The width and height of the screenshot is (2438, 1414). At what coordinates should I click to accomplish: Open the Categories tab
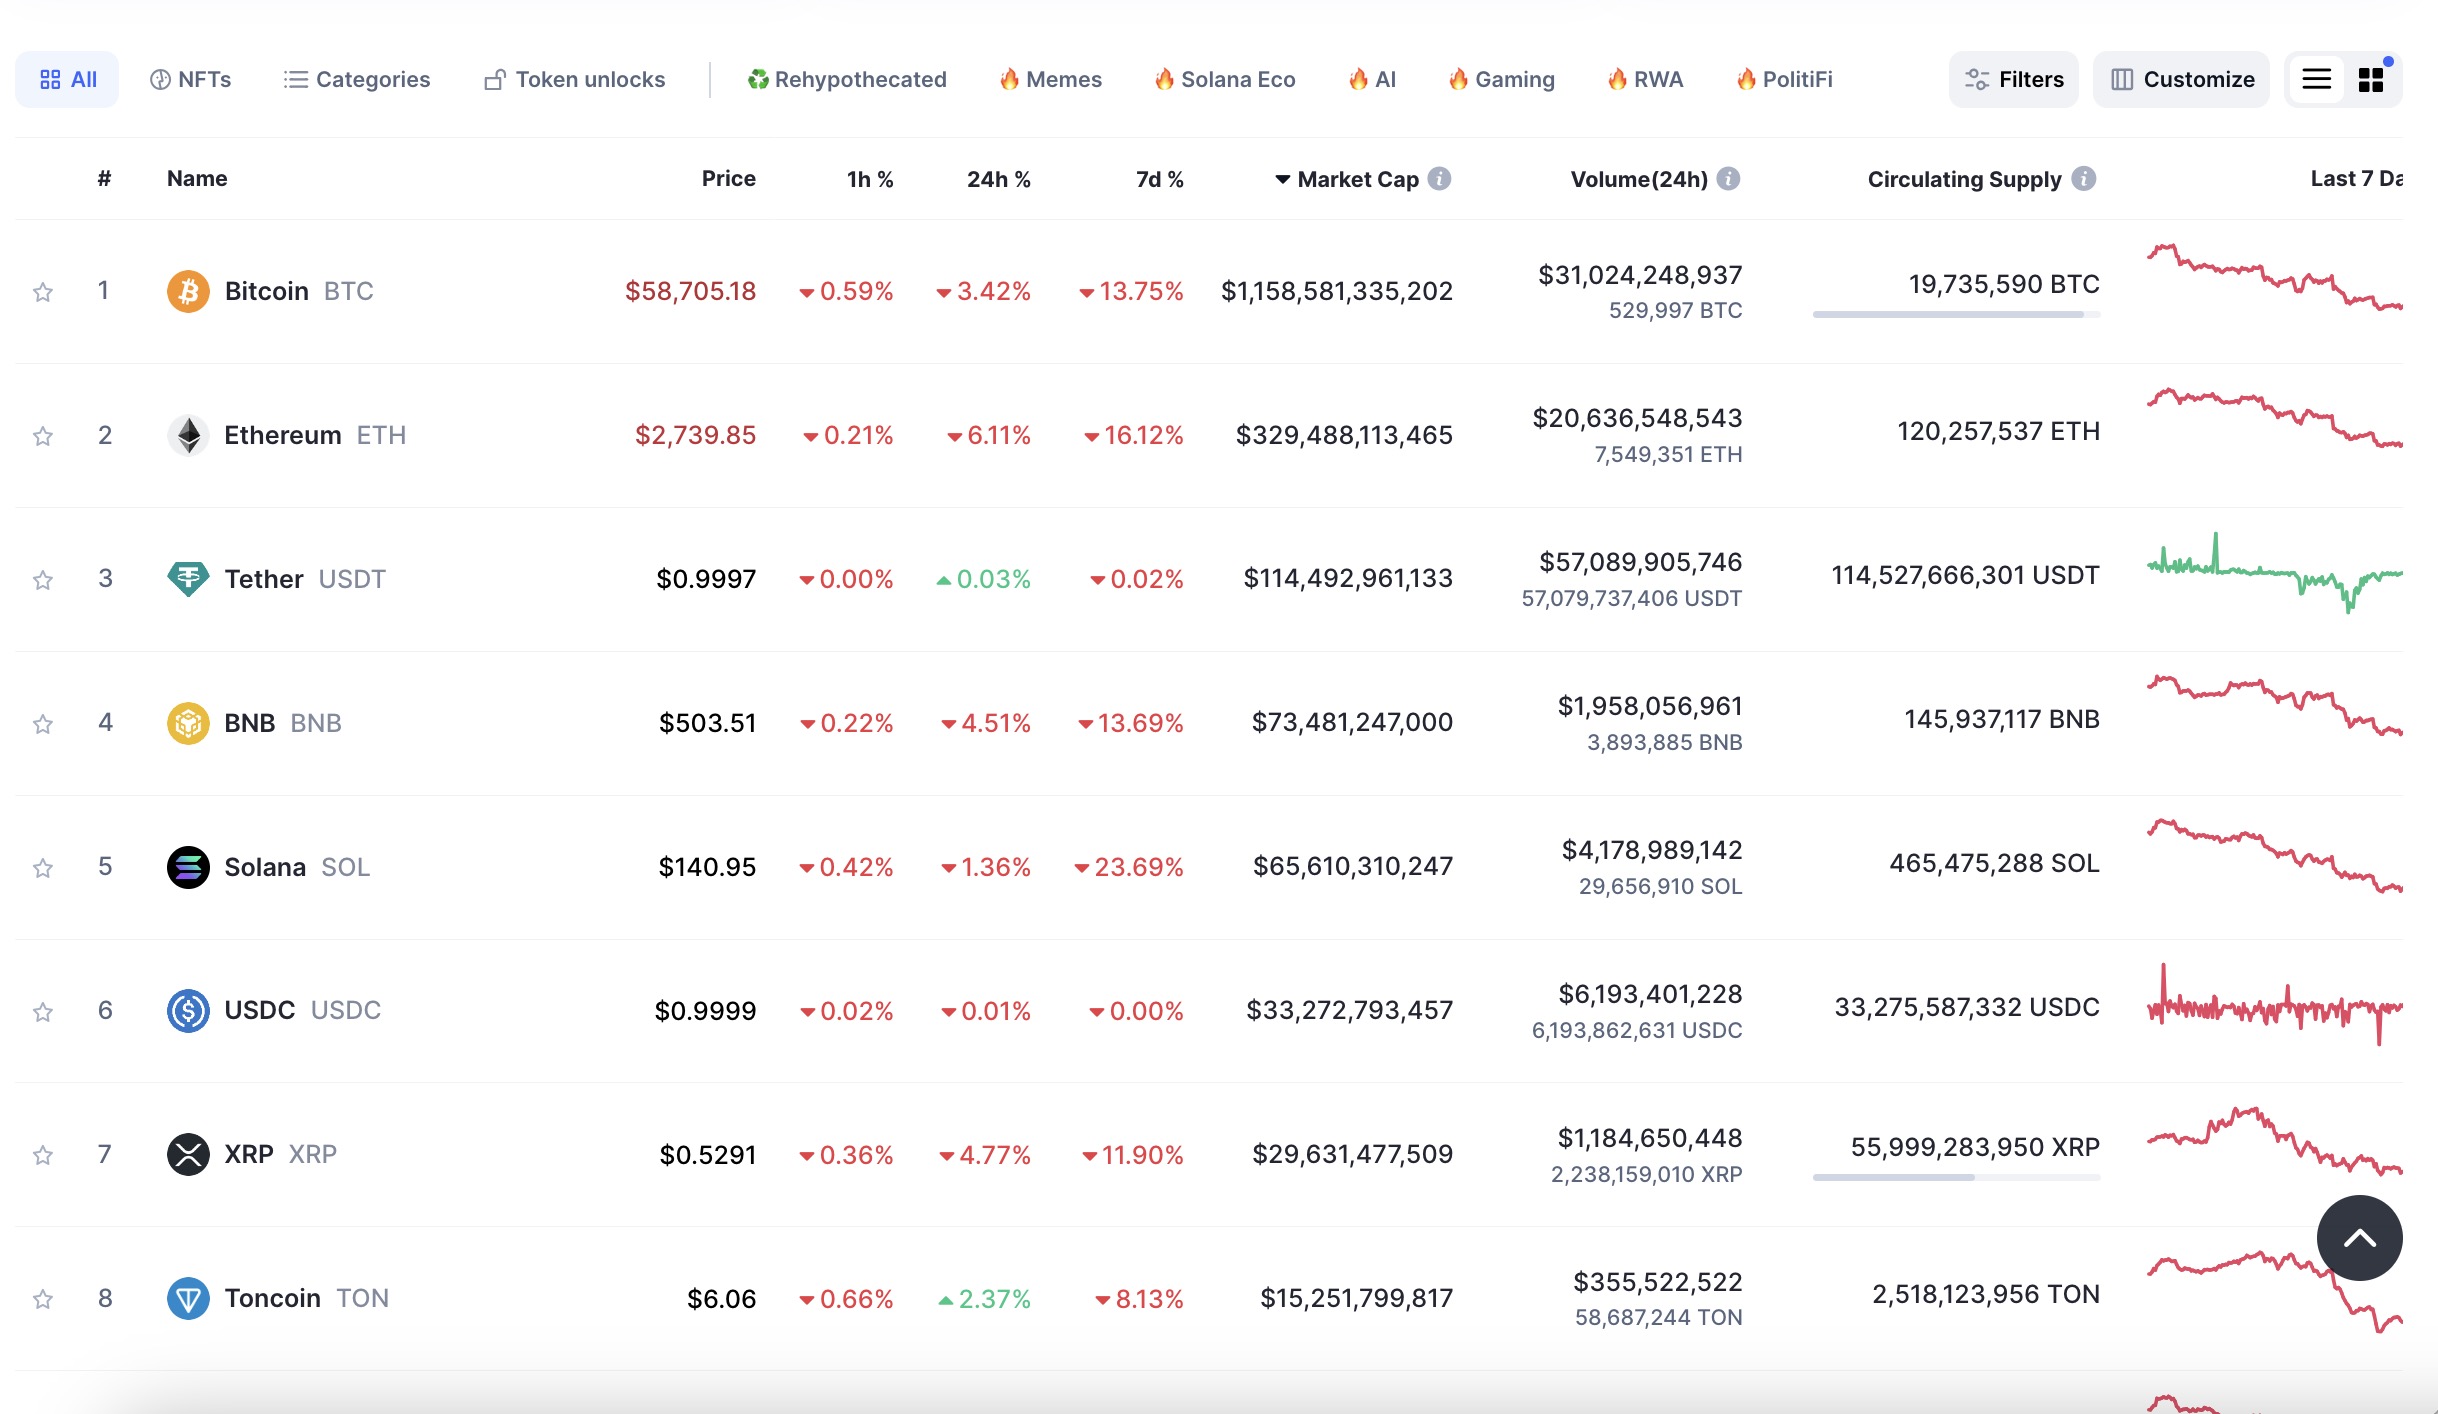[356, 79]
